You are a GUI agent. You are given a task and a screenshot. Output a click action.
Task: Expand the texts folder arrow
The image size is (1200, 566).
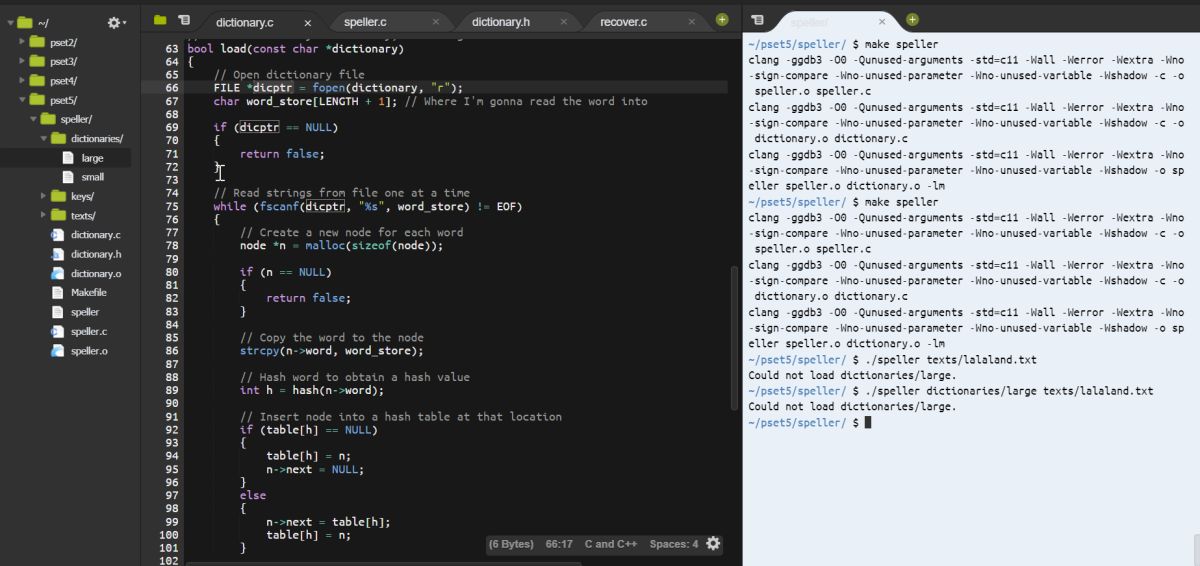[x=43, y=215]
